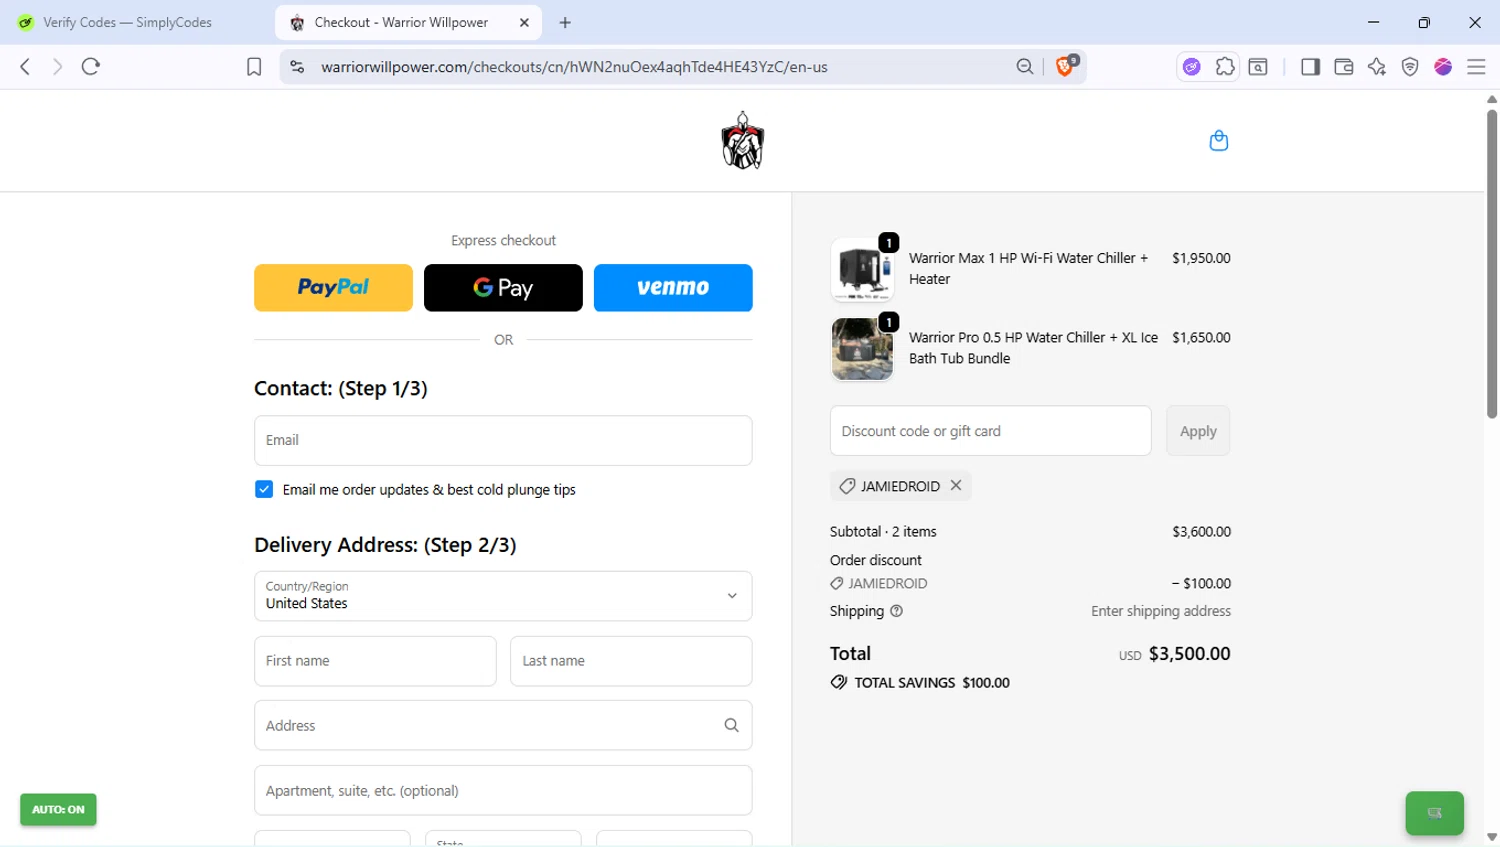Uncheck email order updates checkbox
This screenshot has height=847, width=1500.
coord(264,489)
